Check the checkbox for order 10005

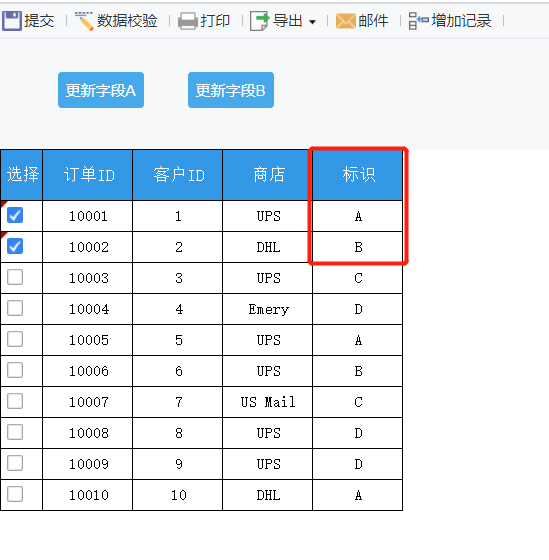pyautogui.click(x=15, y=339)
